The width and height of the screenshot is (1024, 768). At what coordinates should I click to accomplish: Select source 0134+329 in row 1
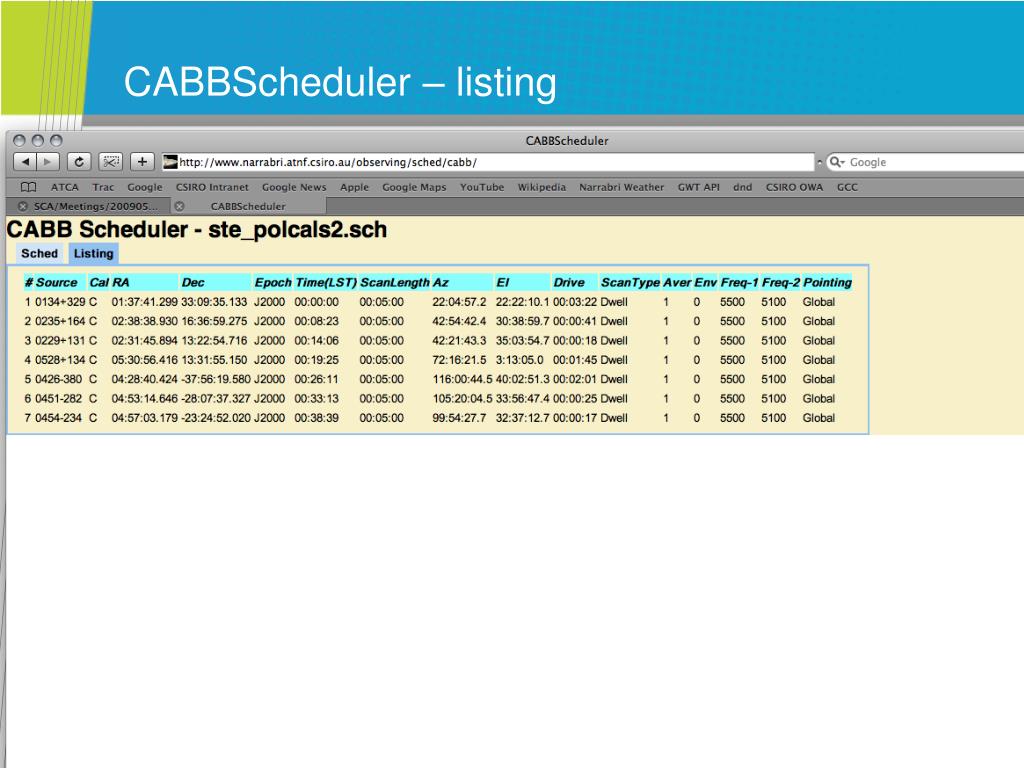59,302
